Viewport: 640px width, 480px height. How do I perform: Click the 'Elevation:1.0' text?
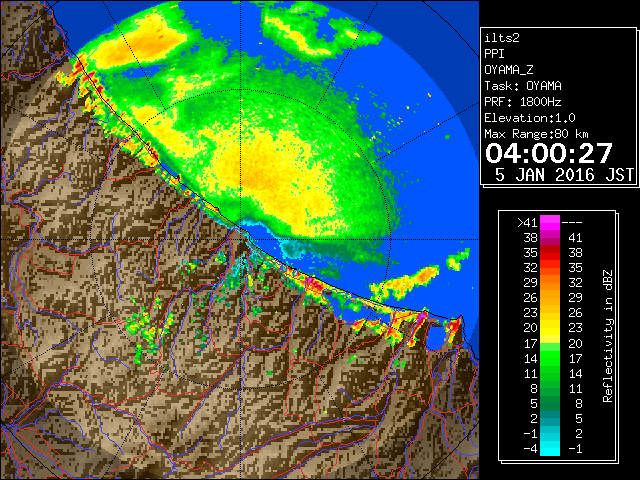pos(530,118)
